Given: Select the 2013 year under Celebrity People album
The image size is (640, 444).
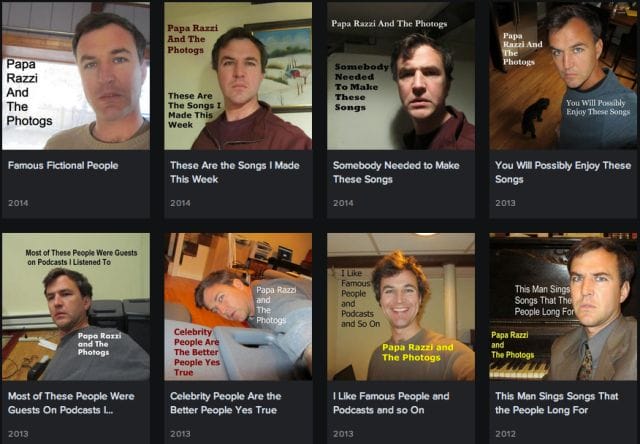Looking at the screenshot, I should point(180,434).
